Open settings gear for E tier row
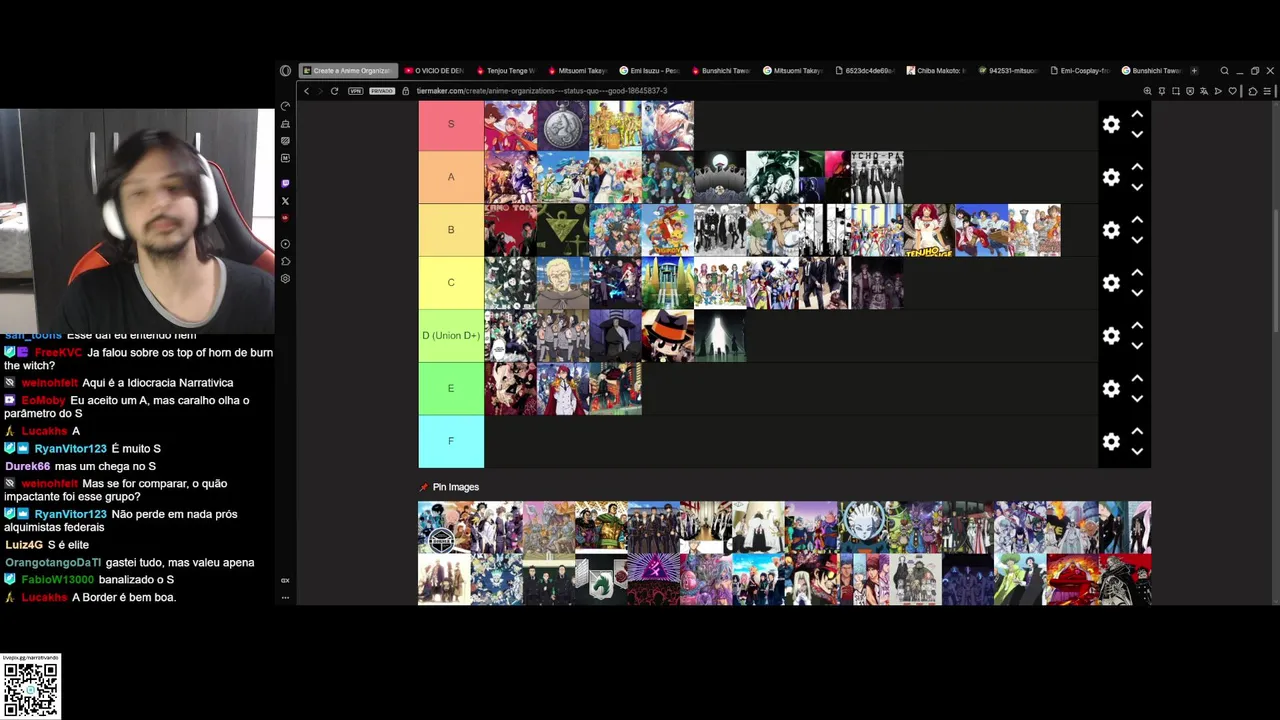The height and width of the screenshot is (720, 1280). coord(1111,388)
